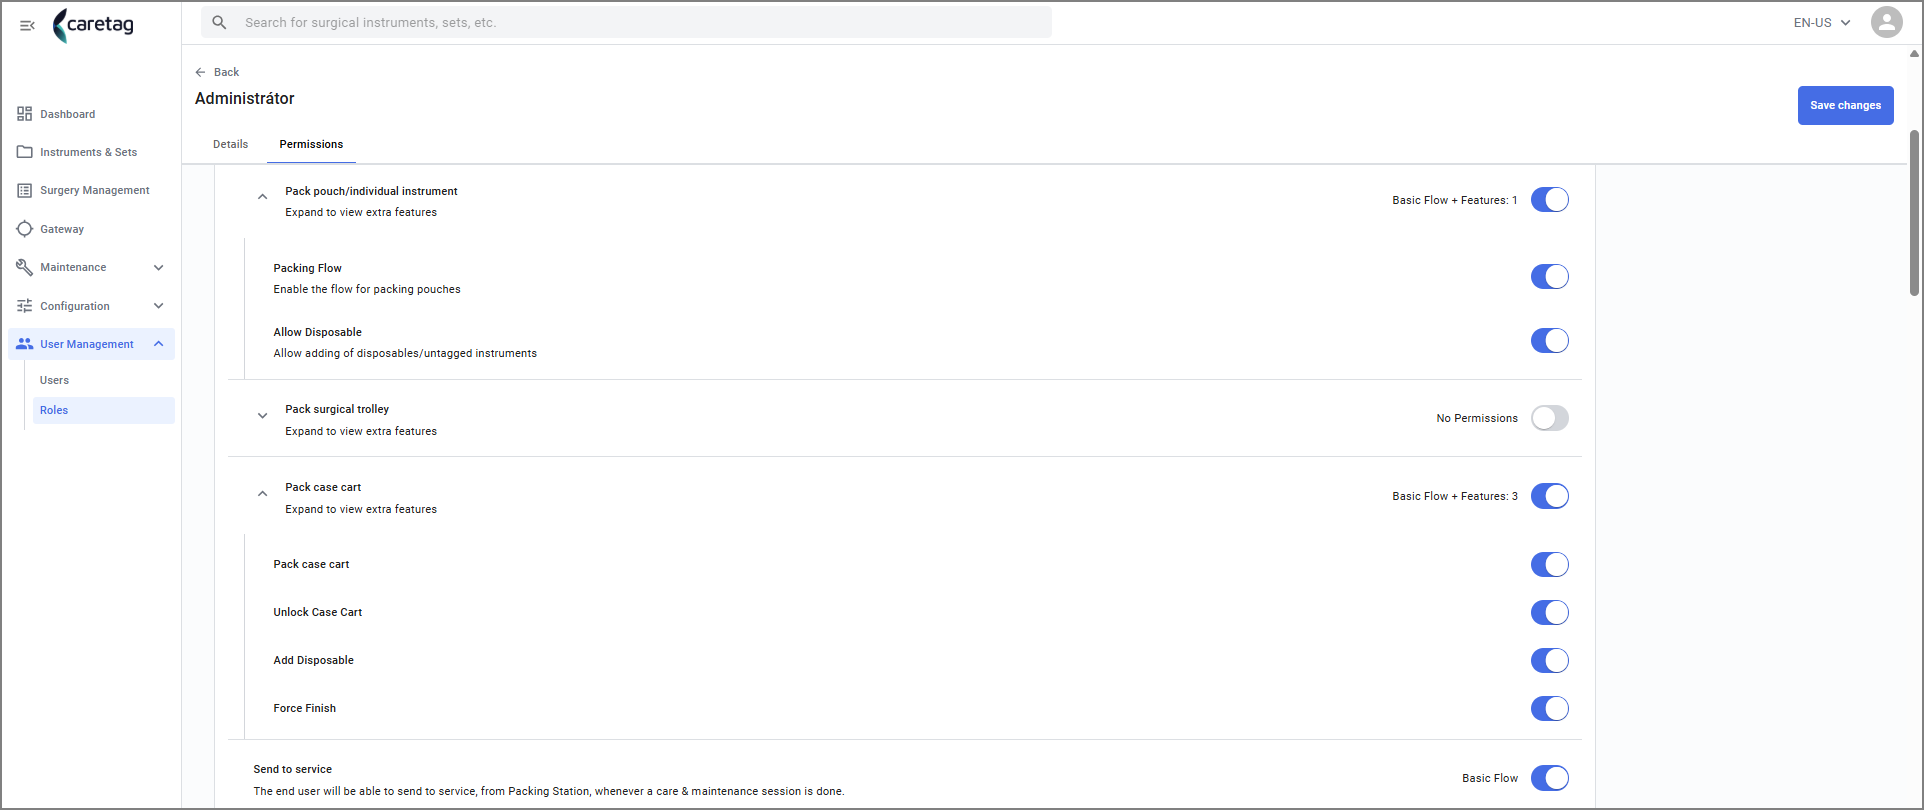Viewport: 1924px width, 810px height.
Task: Click the "No Permissions" status label
Action: point(1477,418)
